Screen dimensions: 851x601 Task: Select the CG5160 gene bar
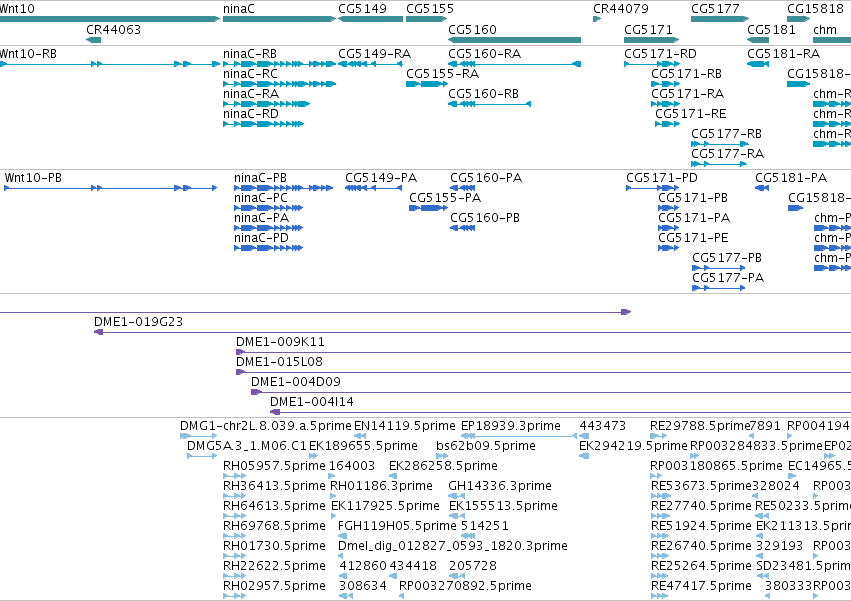[515, 40]
